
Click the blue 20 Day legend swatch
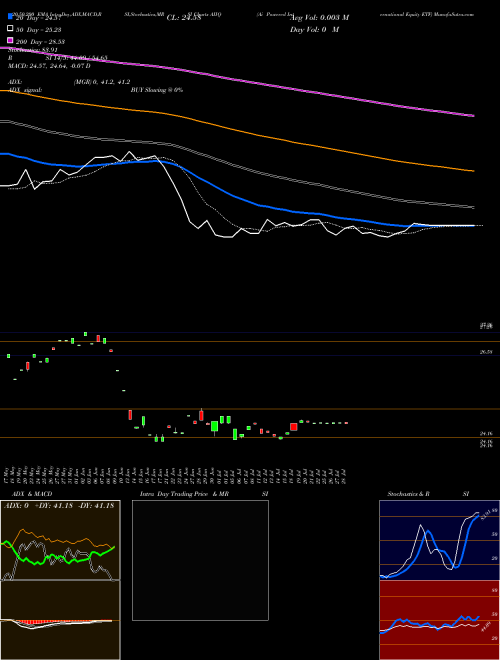10,17
